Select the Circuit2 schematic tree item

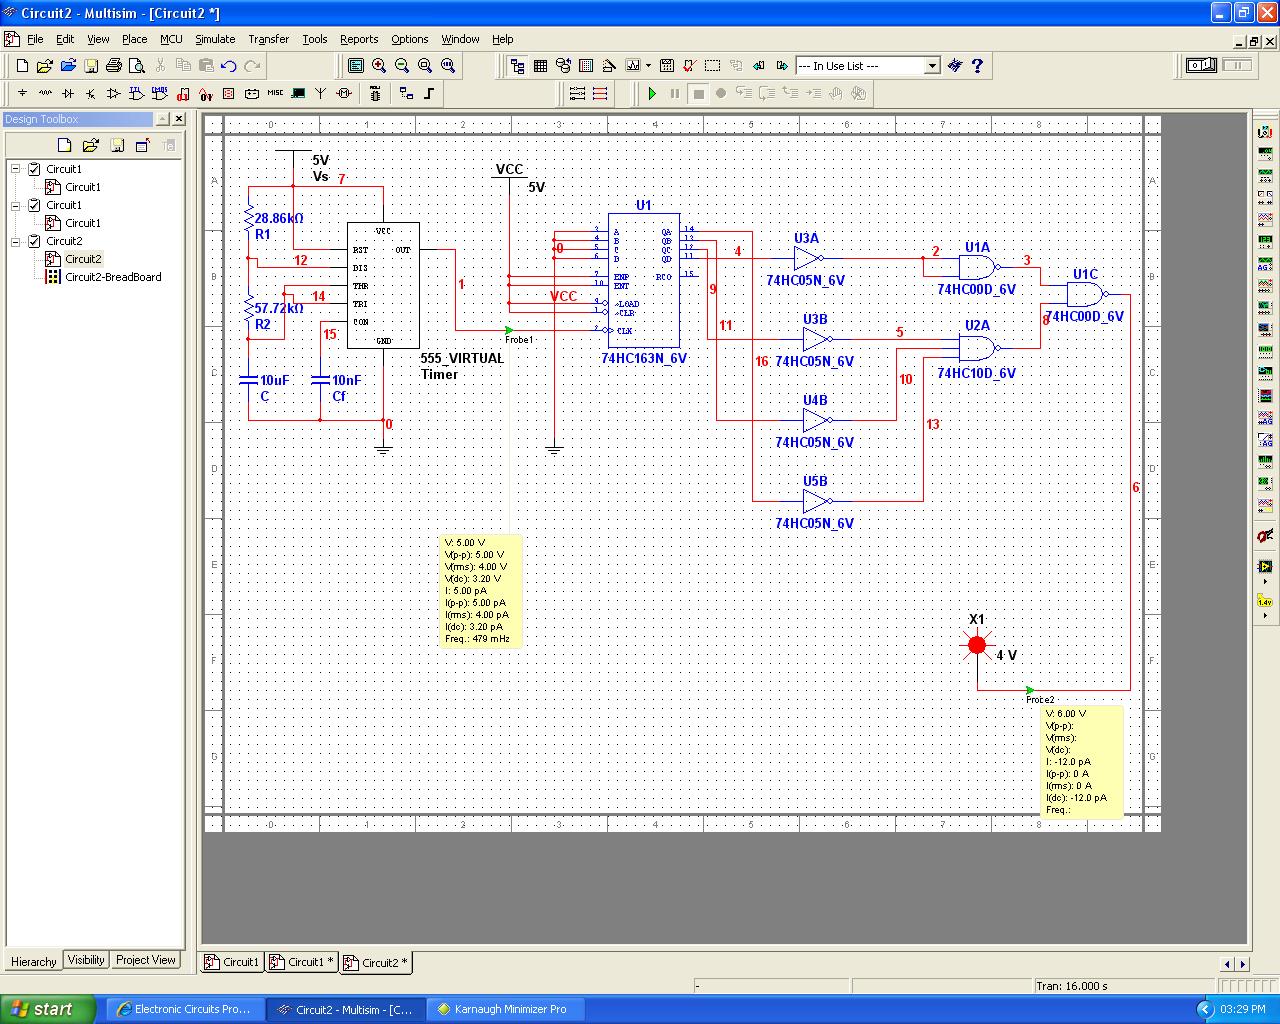tap(83, 259)
